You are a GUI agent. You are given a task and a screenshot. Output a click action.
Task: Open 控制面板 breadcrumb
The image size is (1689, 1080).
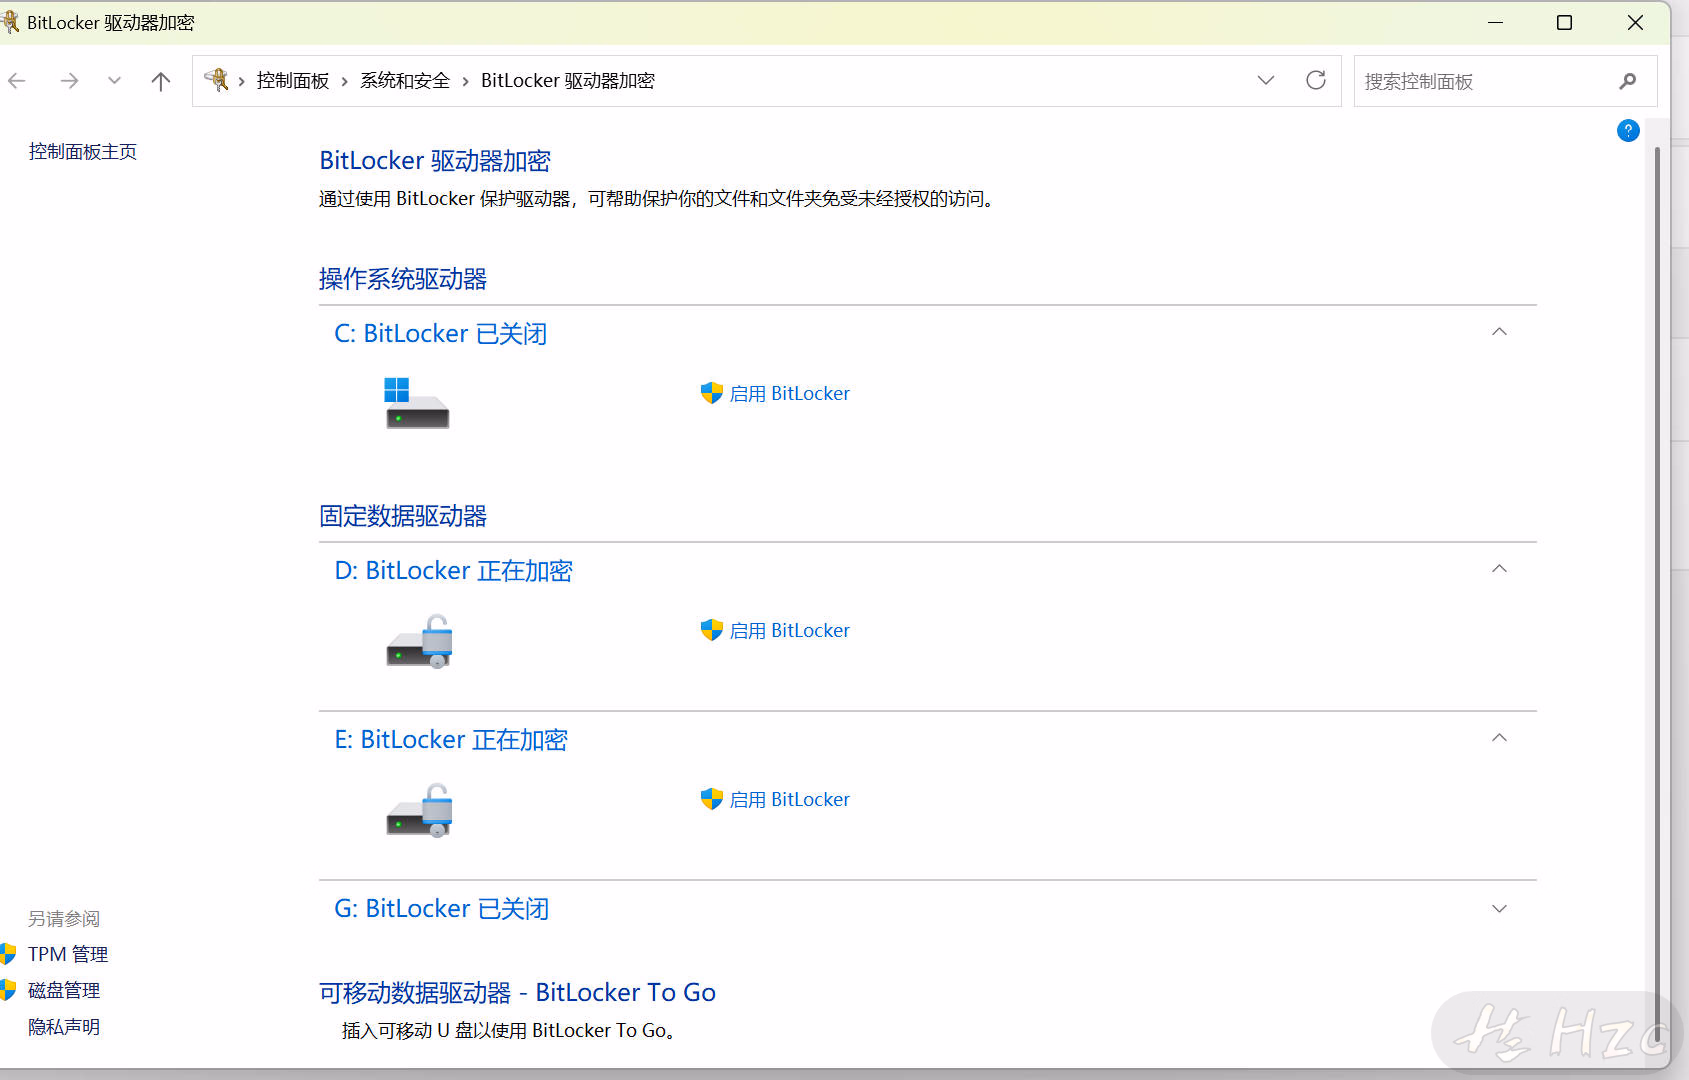(x=293, y=81)
